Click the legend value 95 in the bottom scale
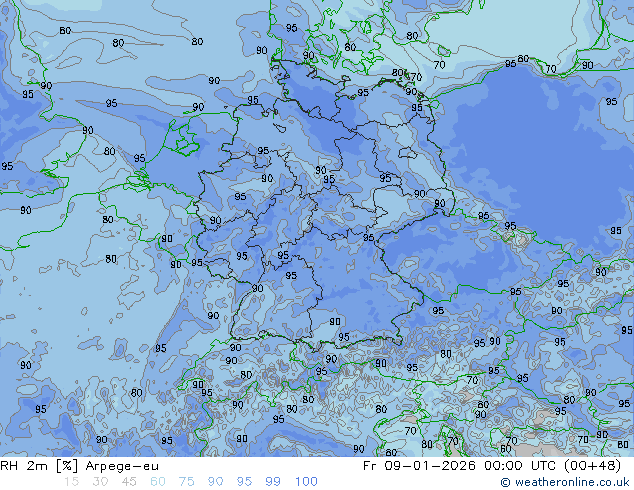 coord(244,482)
